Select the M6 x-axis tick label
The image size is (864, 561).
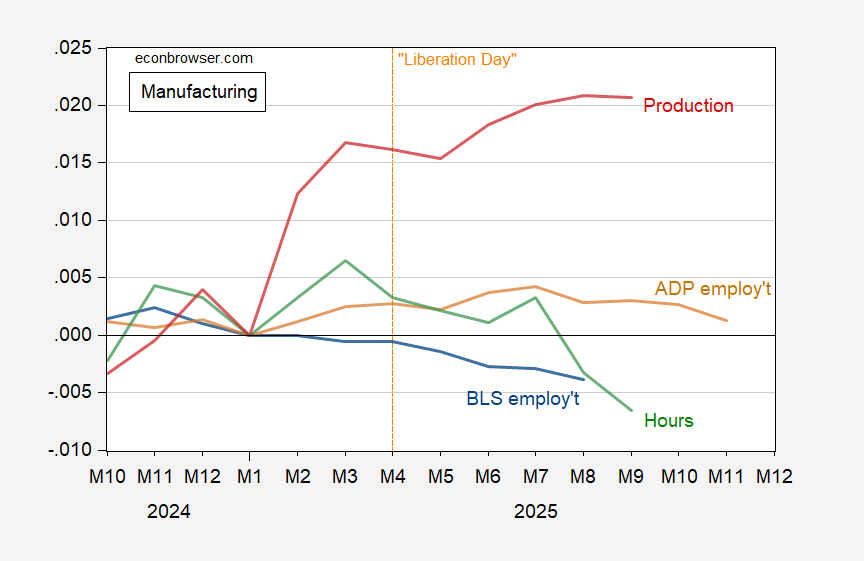click(487, 477)
